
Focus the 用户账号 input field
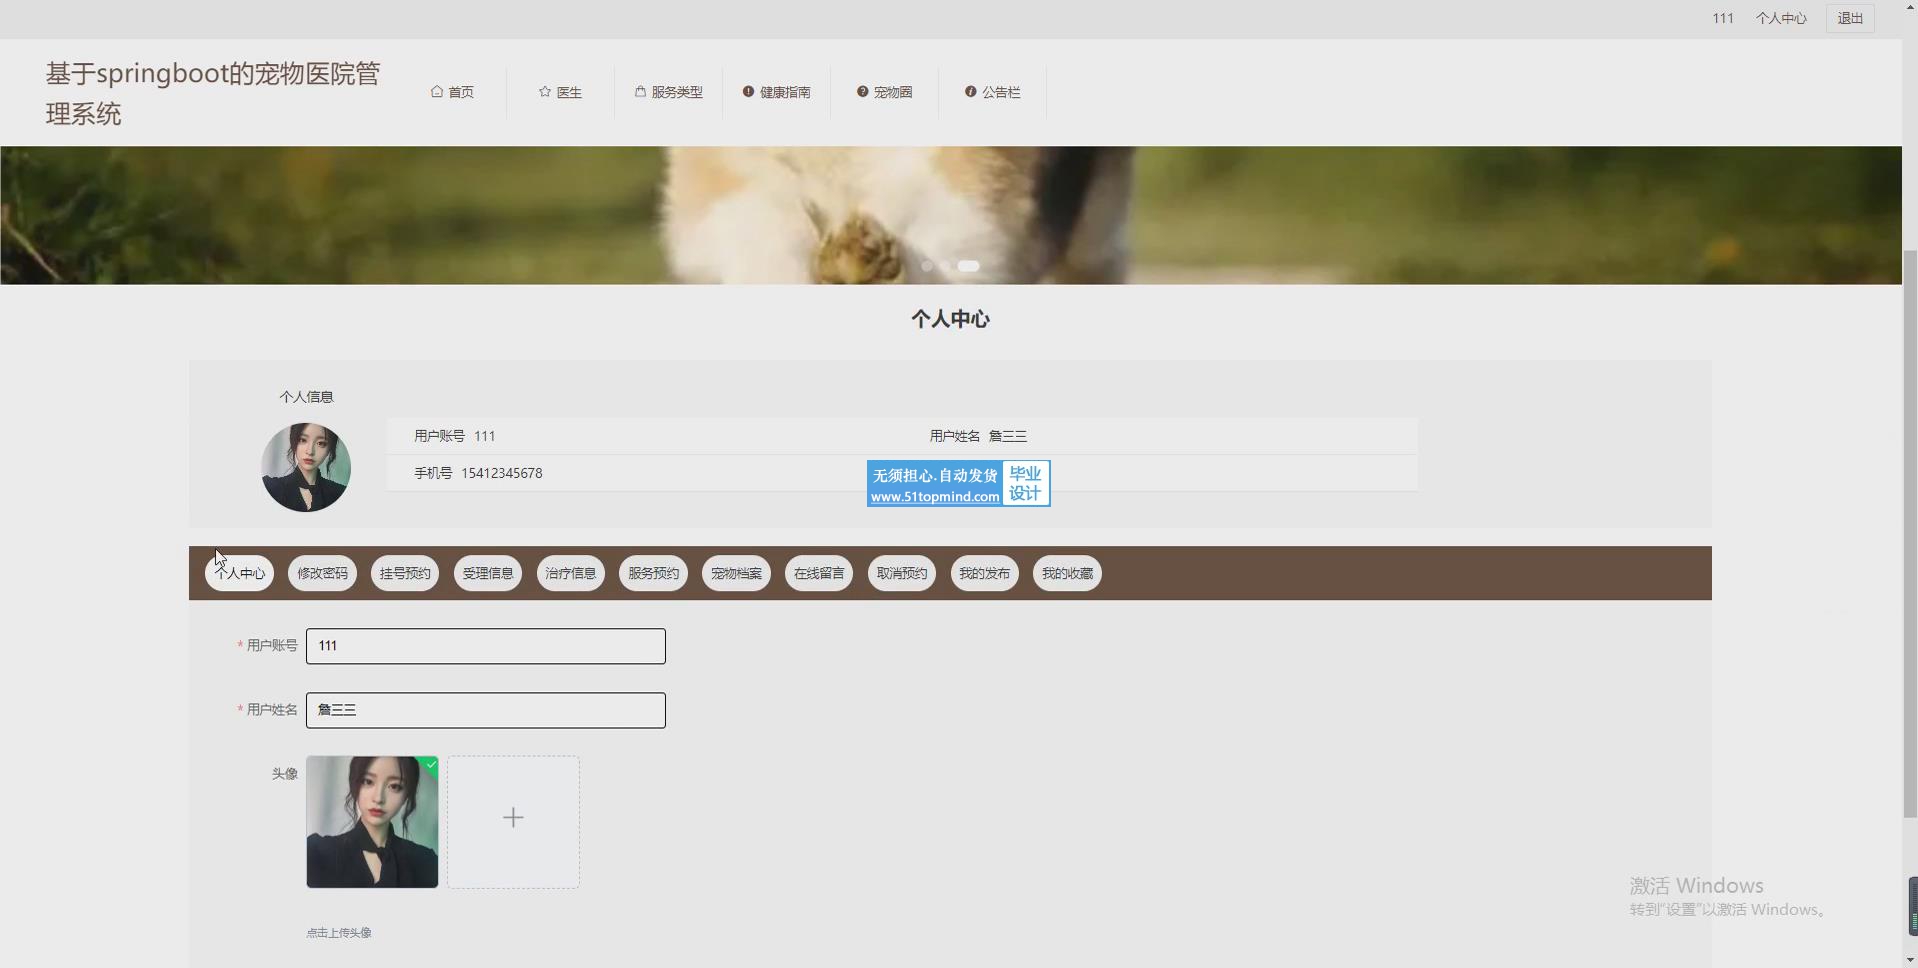486,646
